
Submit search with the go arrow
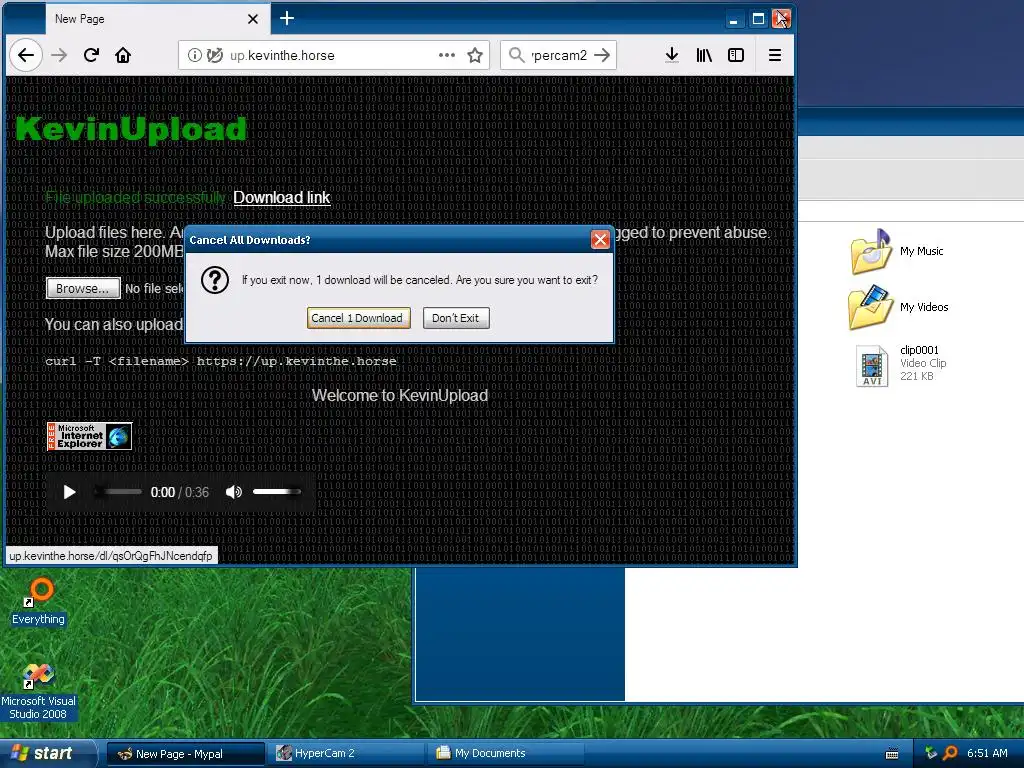[x=602, y=55]
